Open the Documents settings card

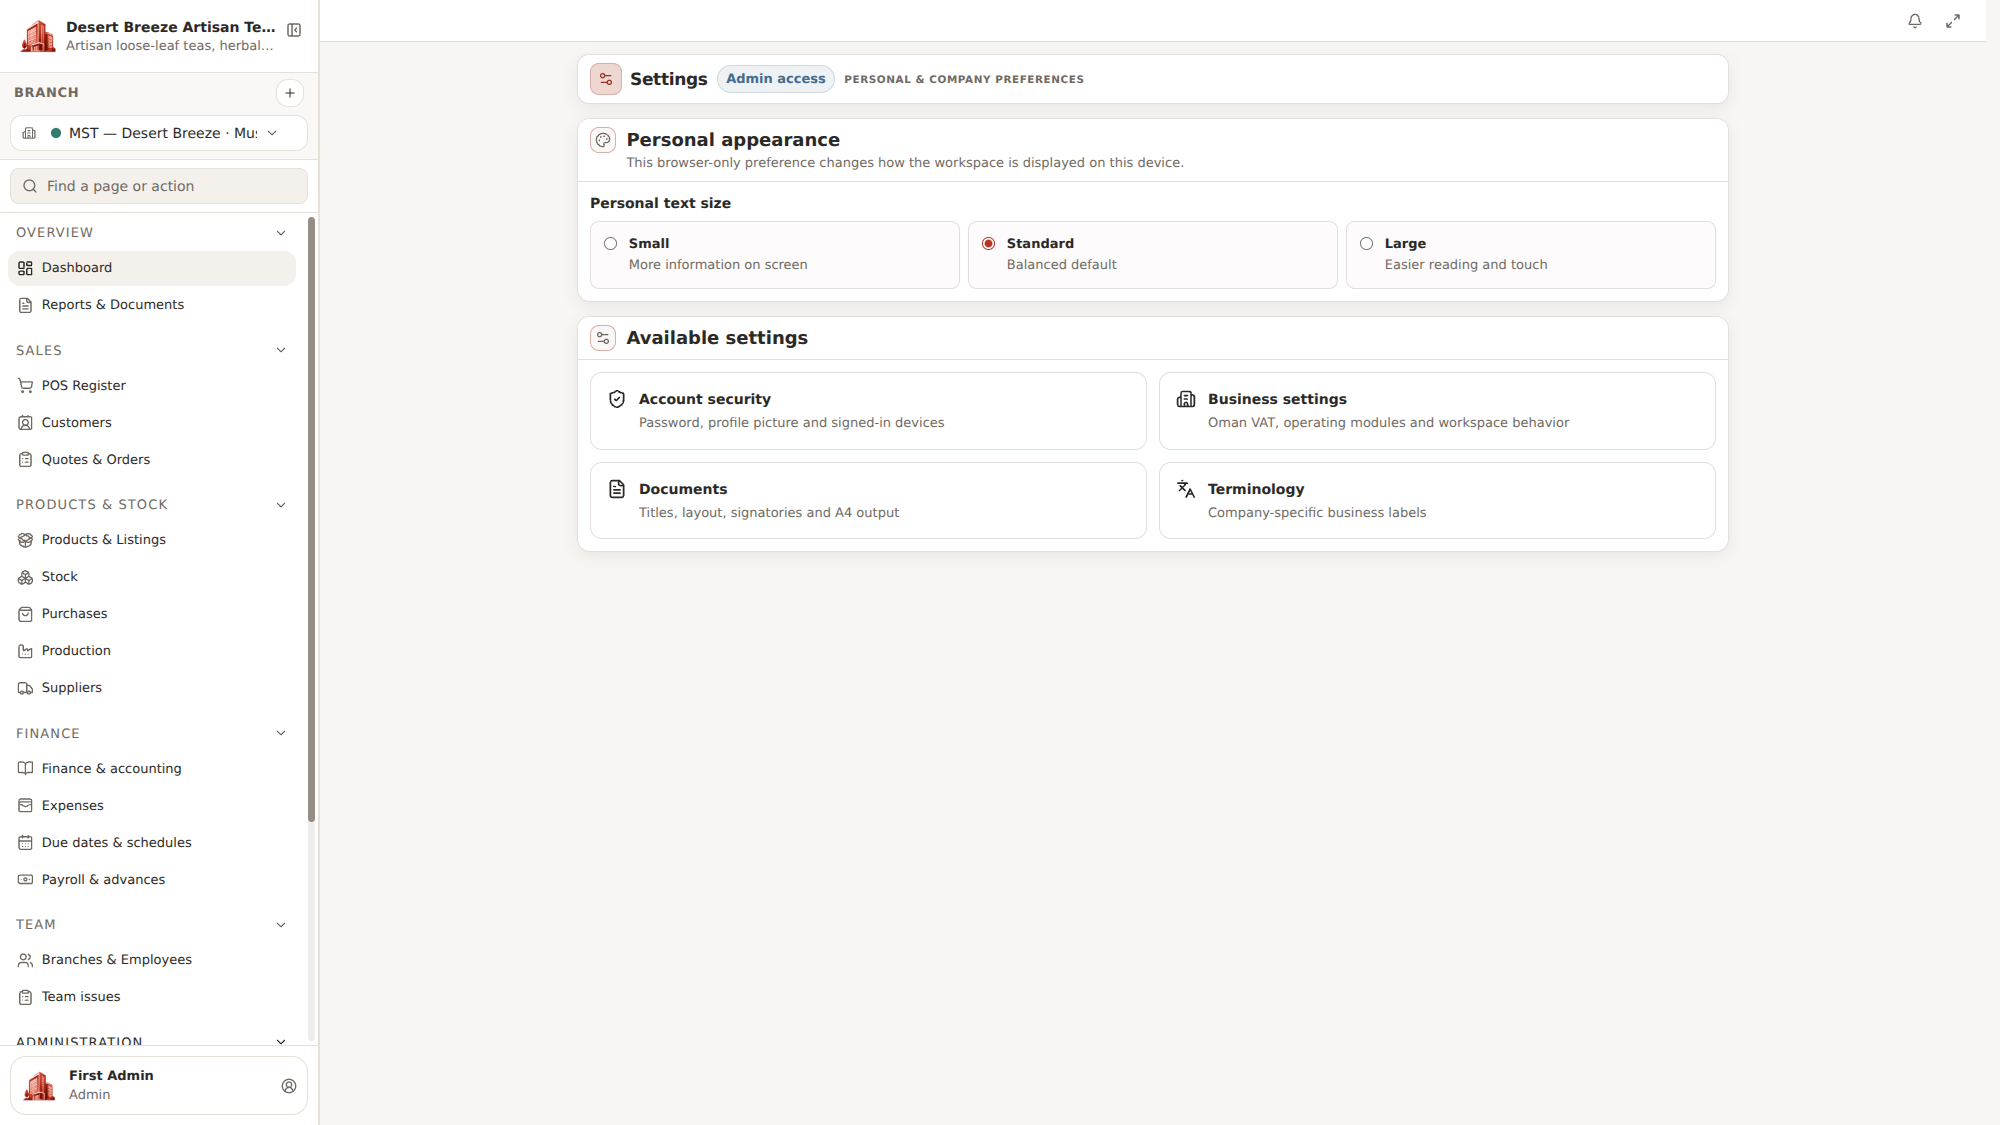868,501
